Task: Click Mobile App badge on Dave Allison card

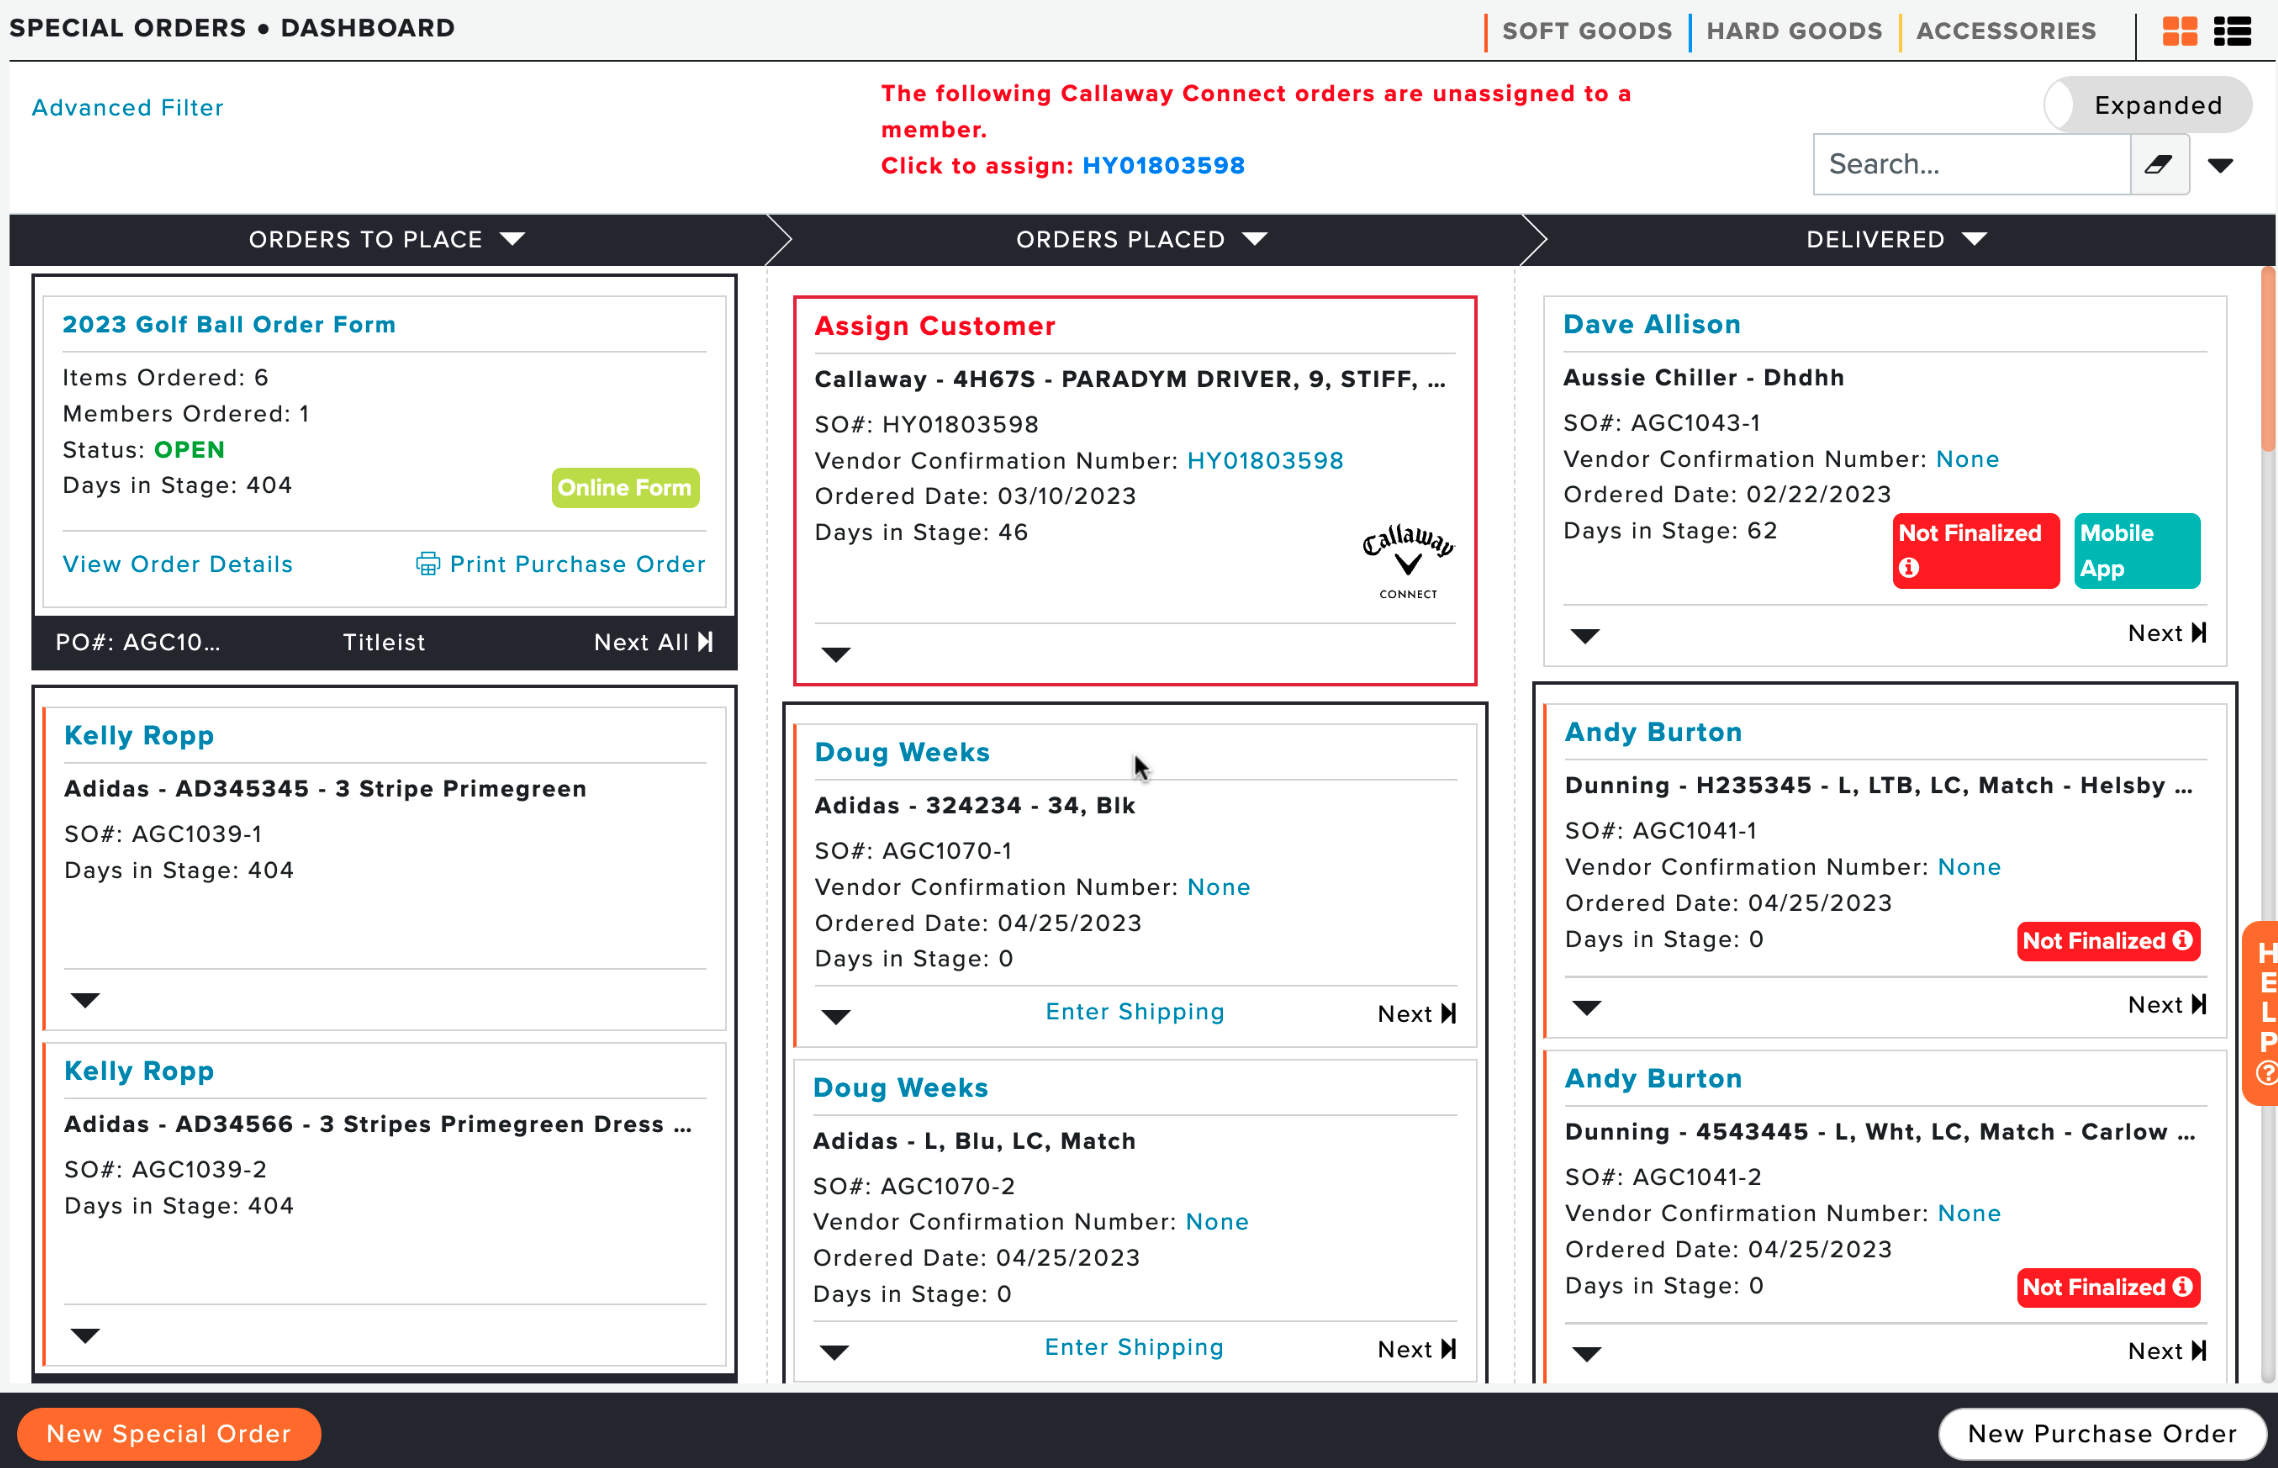Action: tap(2137, 551)
